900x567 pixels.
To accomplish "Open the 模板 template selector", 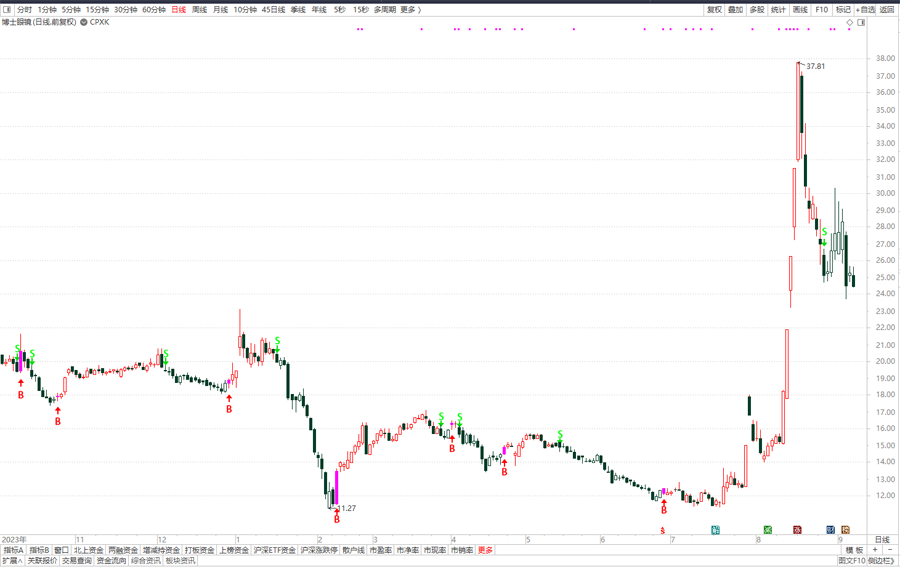I will (854, 550).
